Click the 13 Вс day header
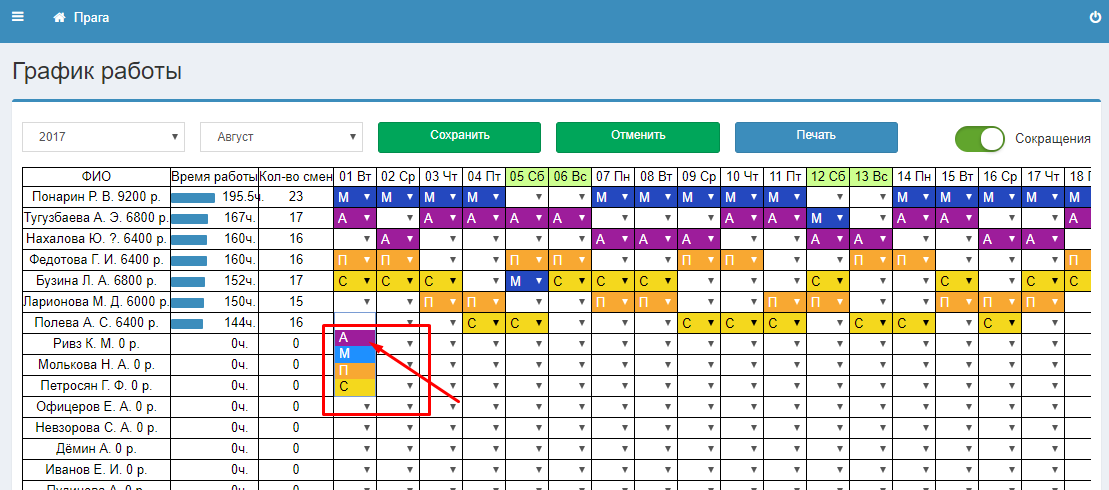This screenshot has height=490, width=1109. point(871,176)
